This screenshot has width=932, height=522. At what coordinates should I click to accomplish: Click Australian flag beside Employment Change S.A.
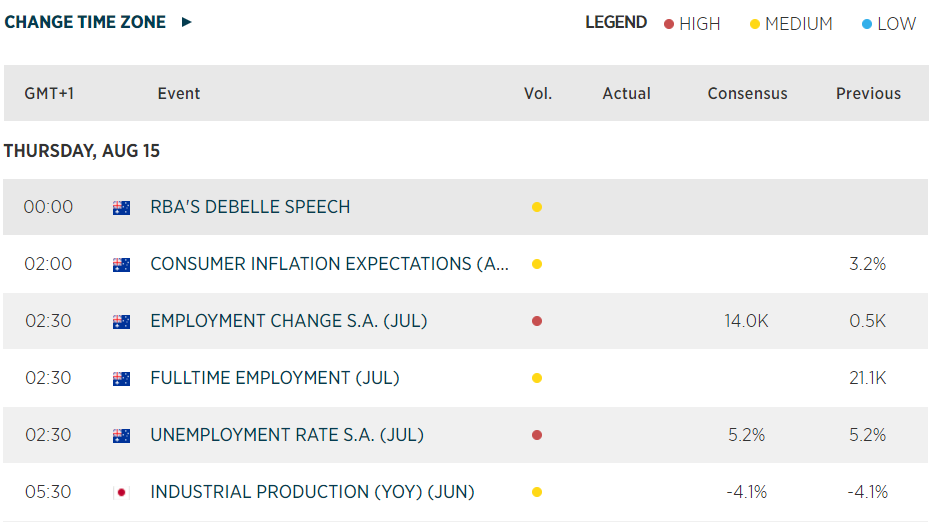[122, 322]
